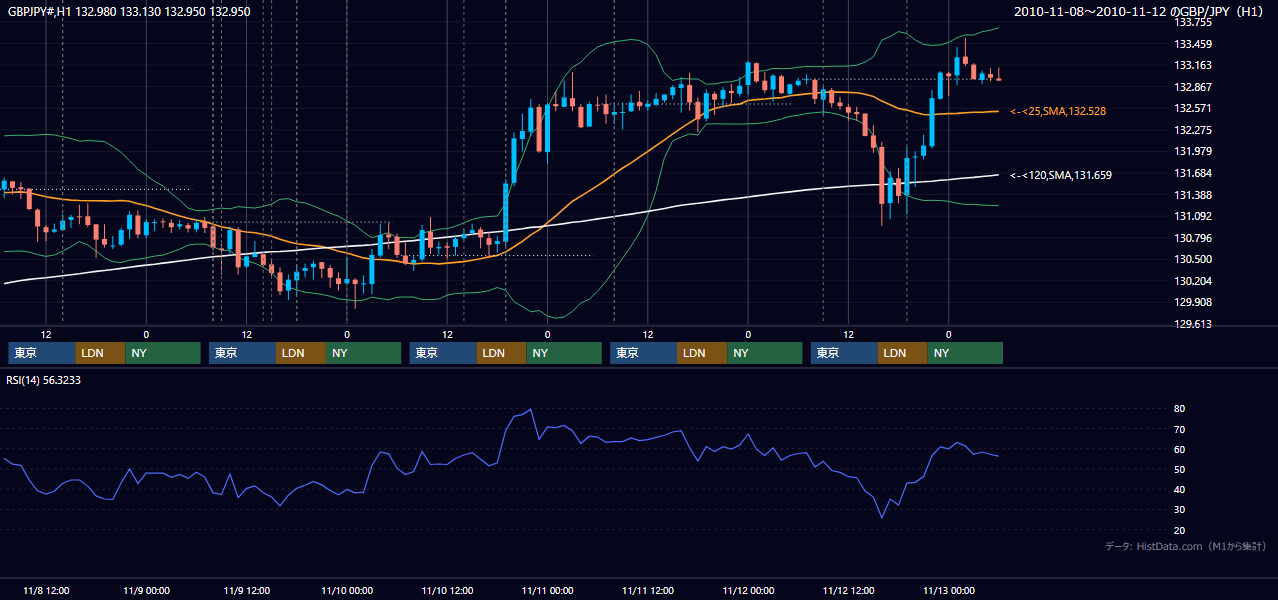
Task: Click price axis value 131.388
Action: 1195,195
